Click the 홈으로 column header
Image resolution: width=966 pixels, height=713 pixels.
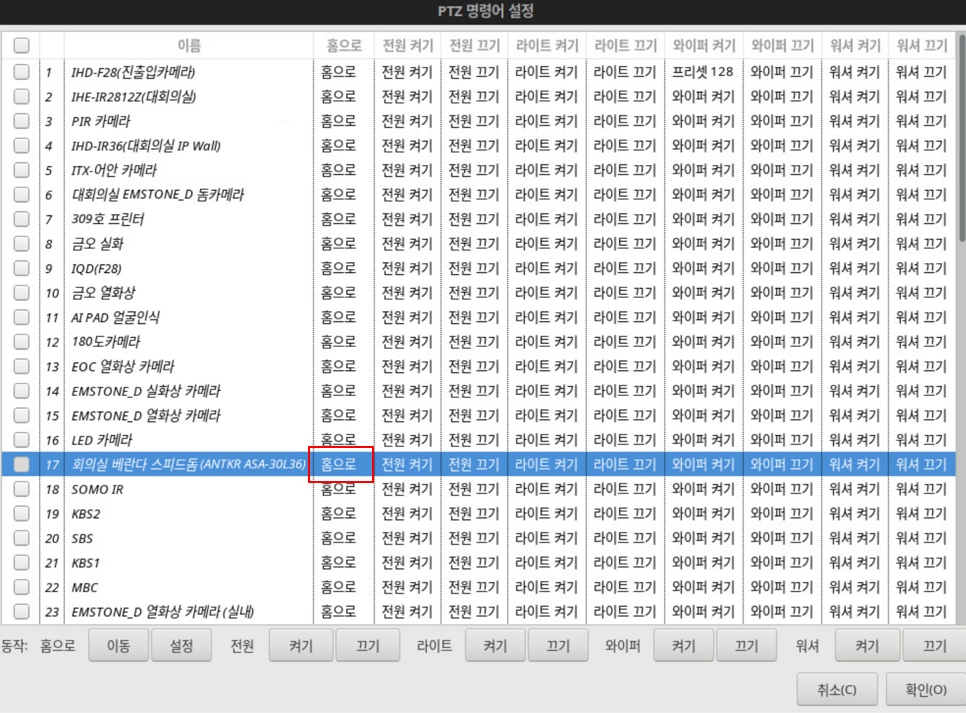pos(343,46)
